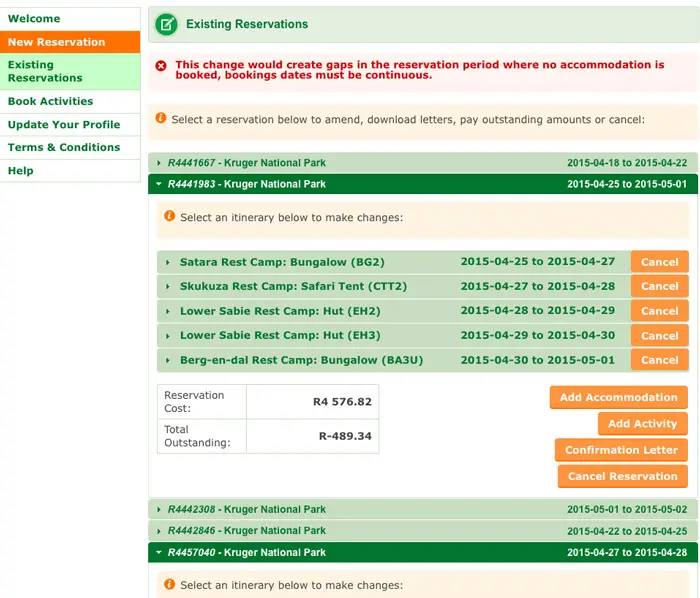The image size is (700, 598).
Task: Expand the Lower Sabie Rest Camp Hut (EH3) itinerary
Action: click(x=394, y=336)
